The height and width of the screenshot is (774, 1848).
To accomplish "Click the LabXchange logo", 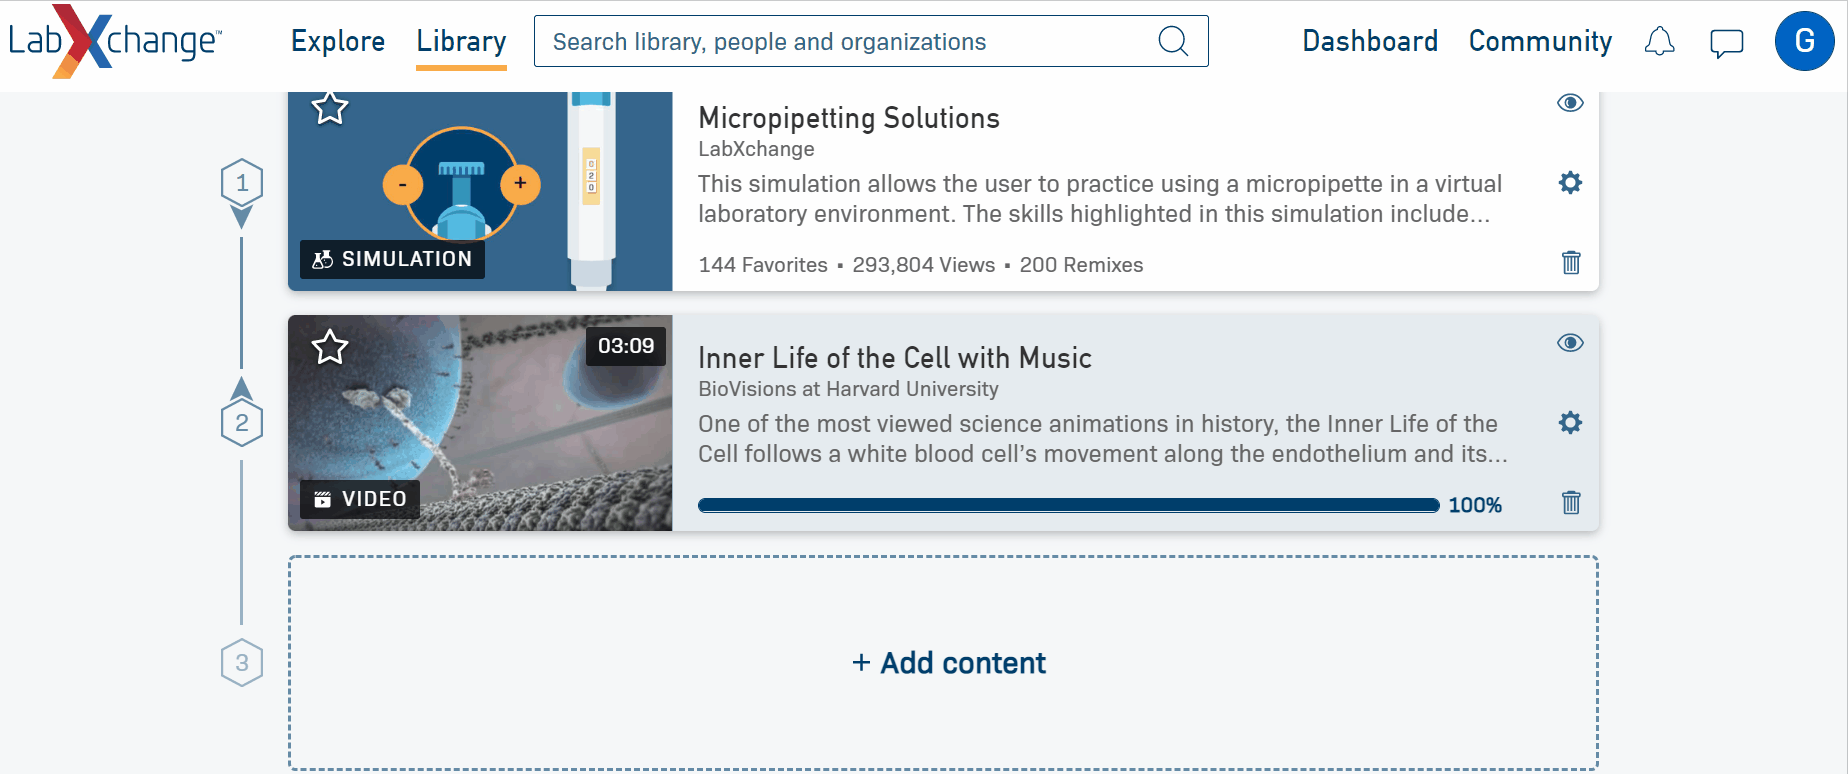I will tap(115, 42).
